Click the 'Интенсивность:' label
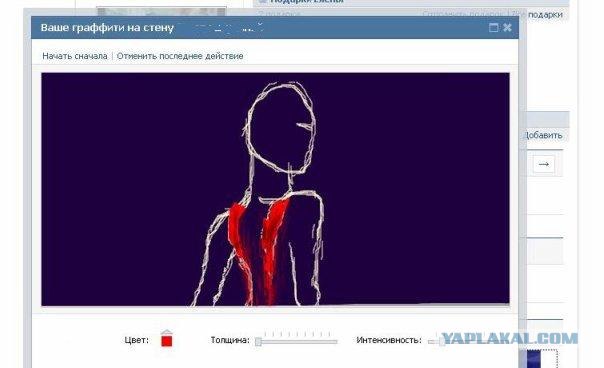The height and width of the screenshot is (368, 604). 389,340
